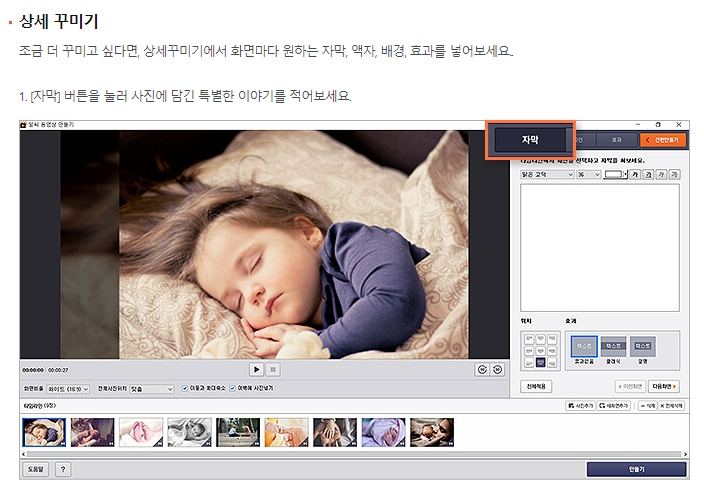Go to 다음화면 next screen
This screenshot has width=704, height=495.
tap(664, 386)
